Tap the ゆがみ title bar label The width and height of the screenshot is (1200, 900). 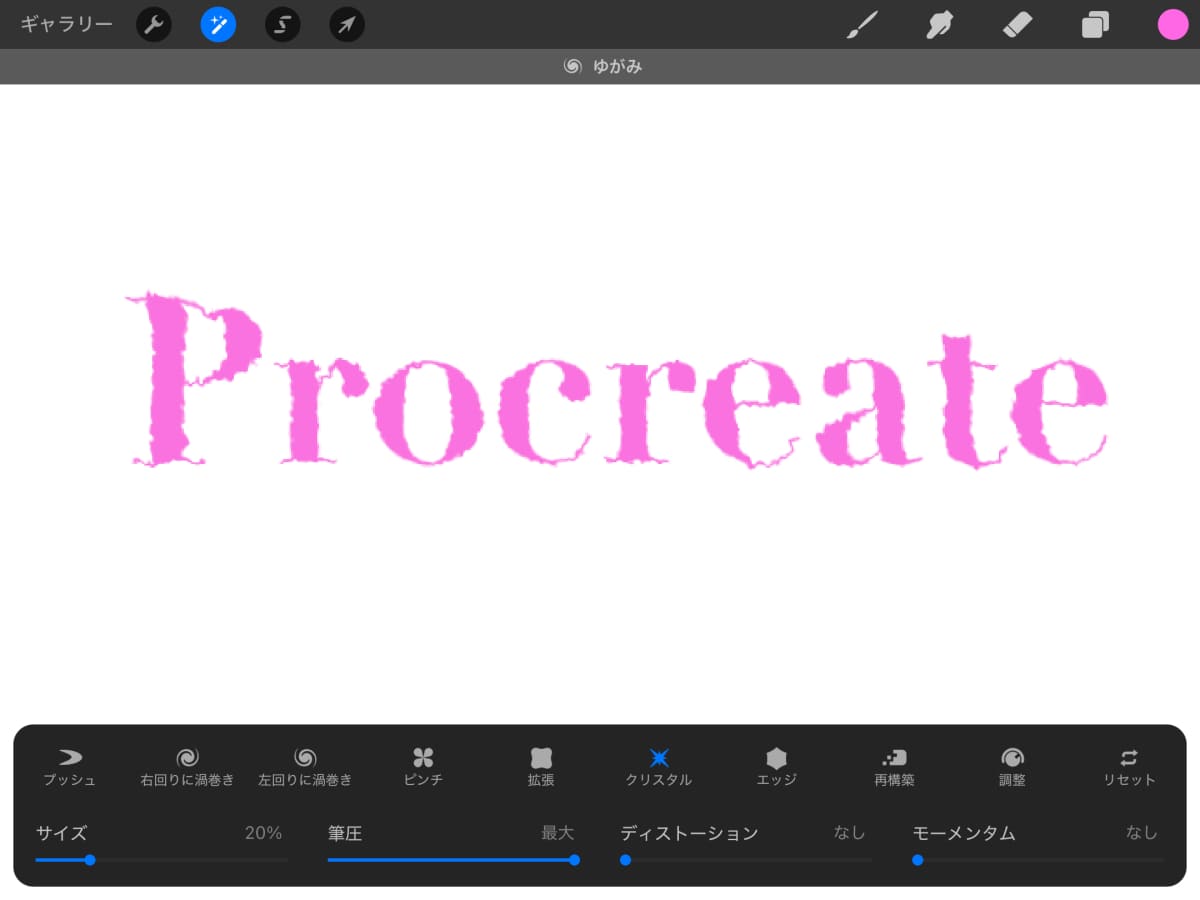point(617,67)
